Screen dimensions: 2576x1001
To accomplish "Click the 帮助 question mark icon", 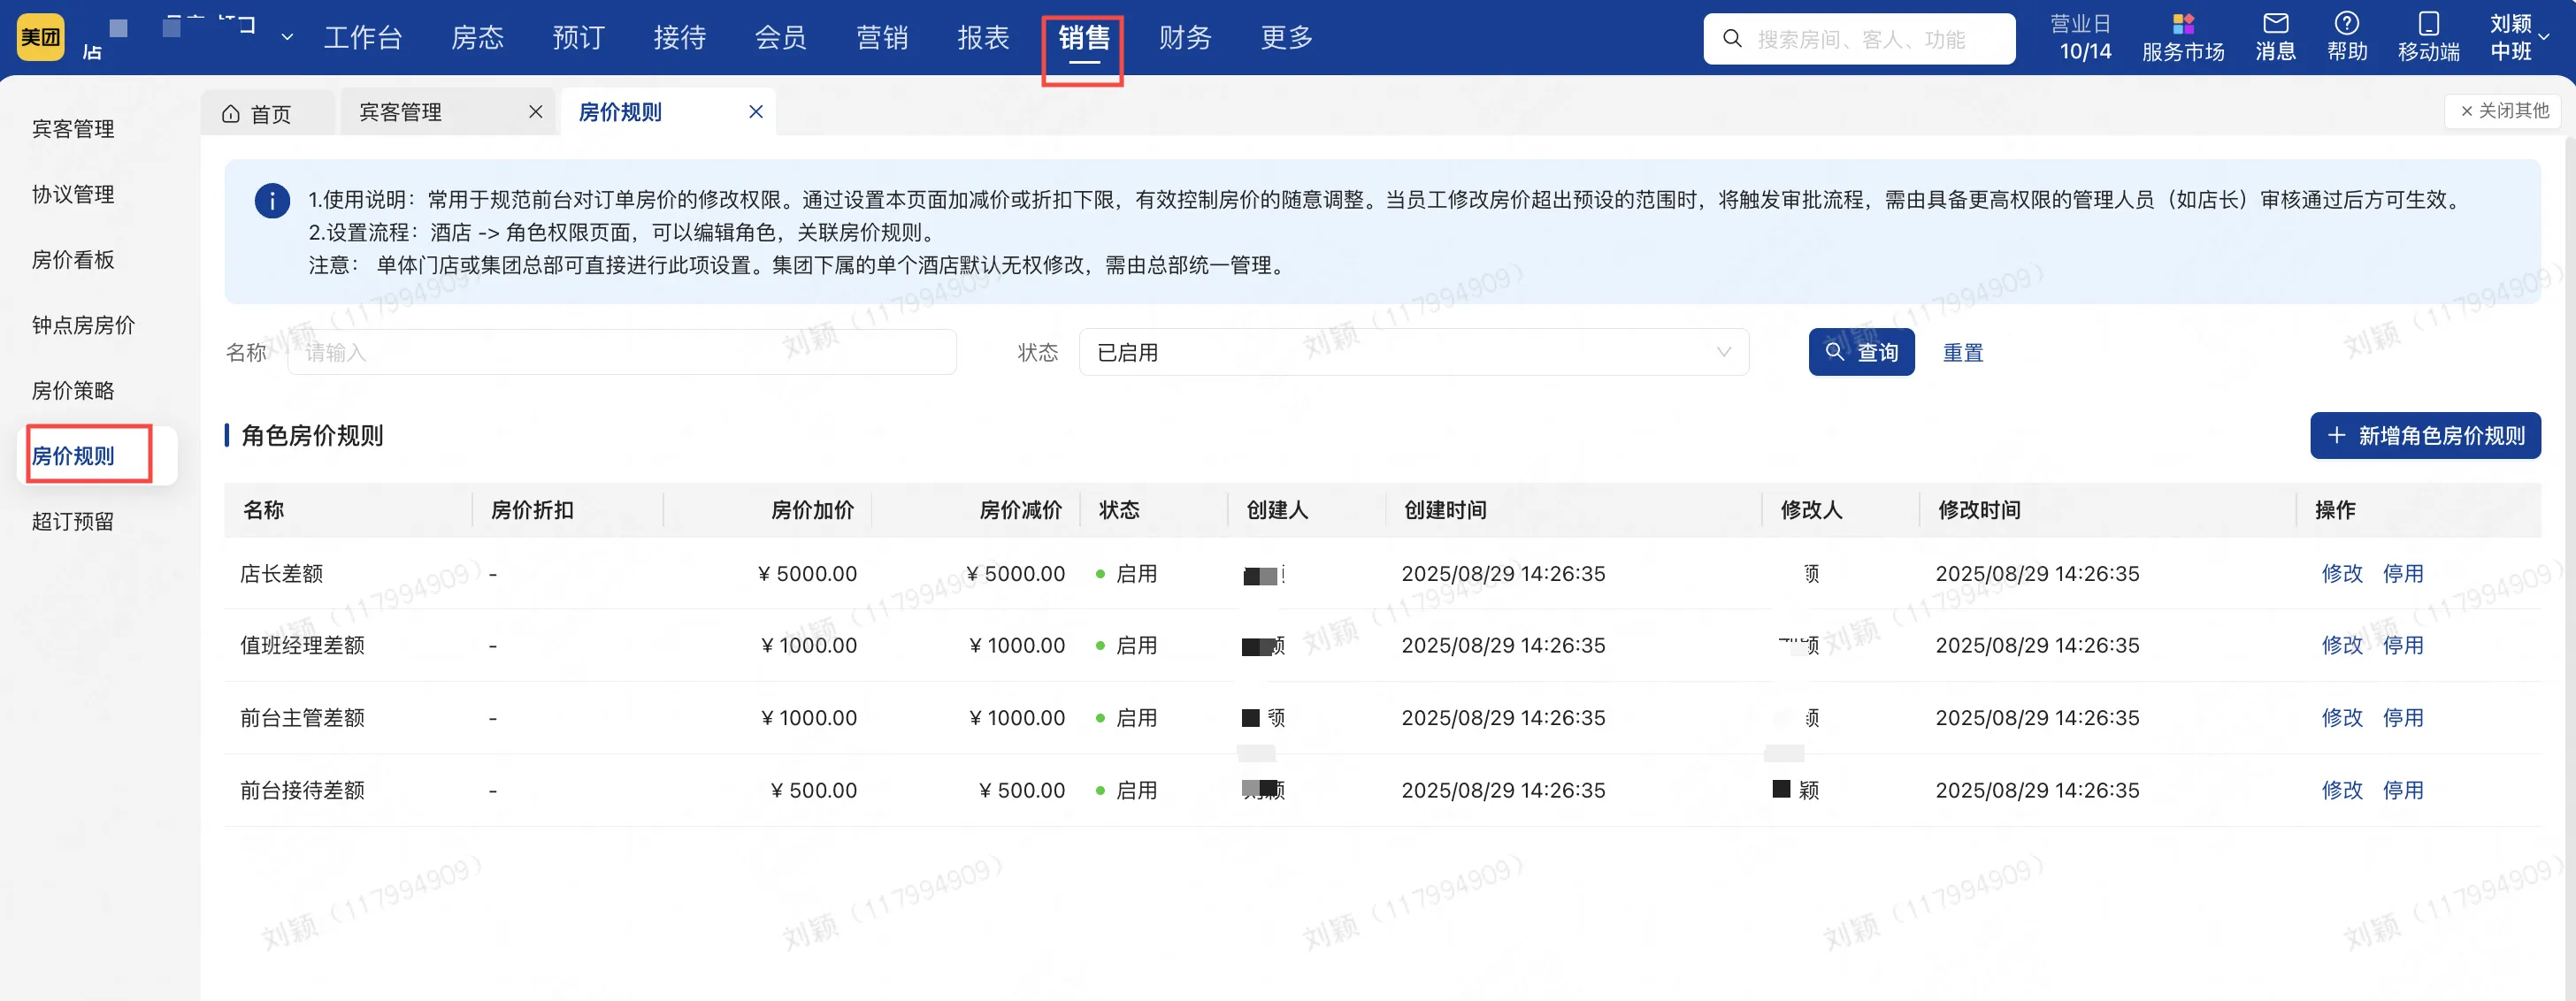I will coord(2346,24).
